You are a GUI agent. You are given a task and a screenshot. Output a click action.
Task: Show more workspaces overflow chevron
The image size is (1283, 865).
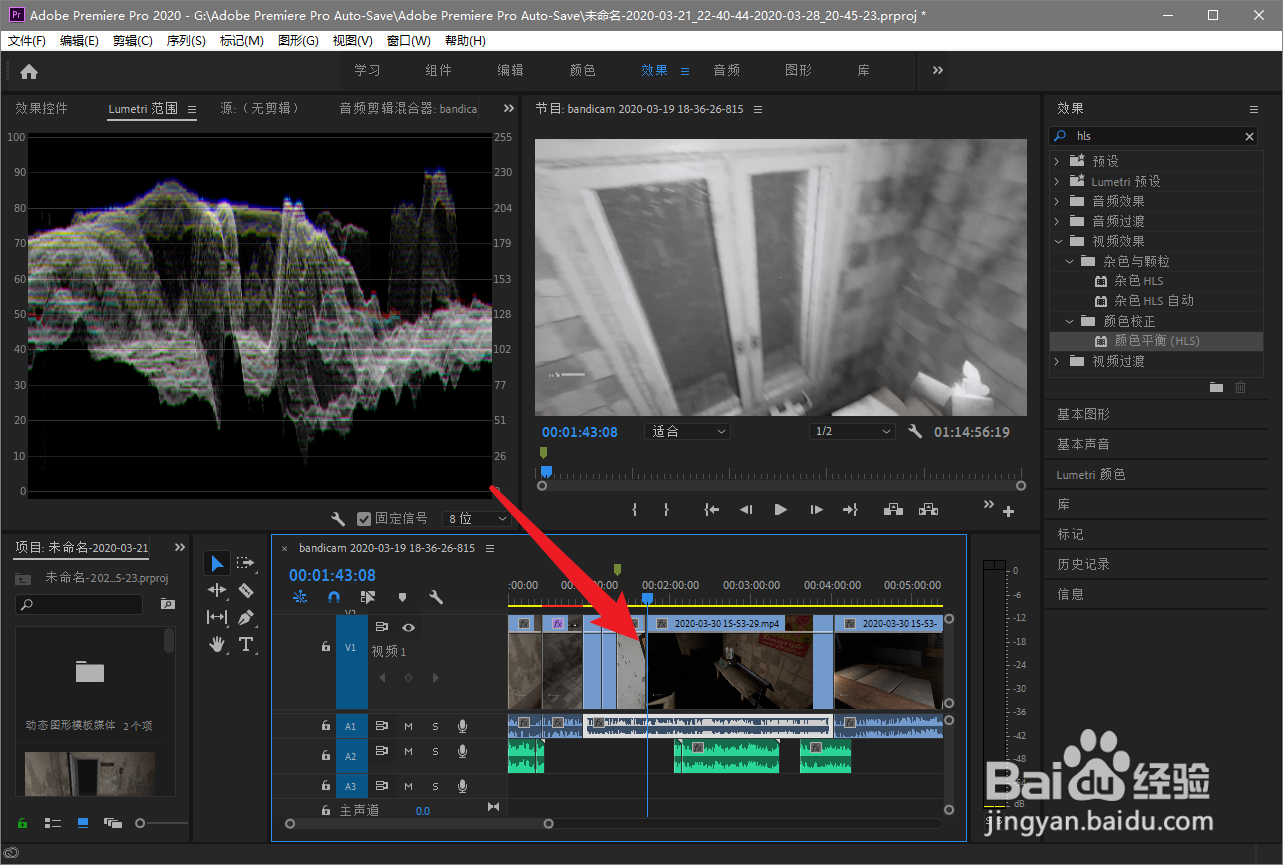coord(938,71)
